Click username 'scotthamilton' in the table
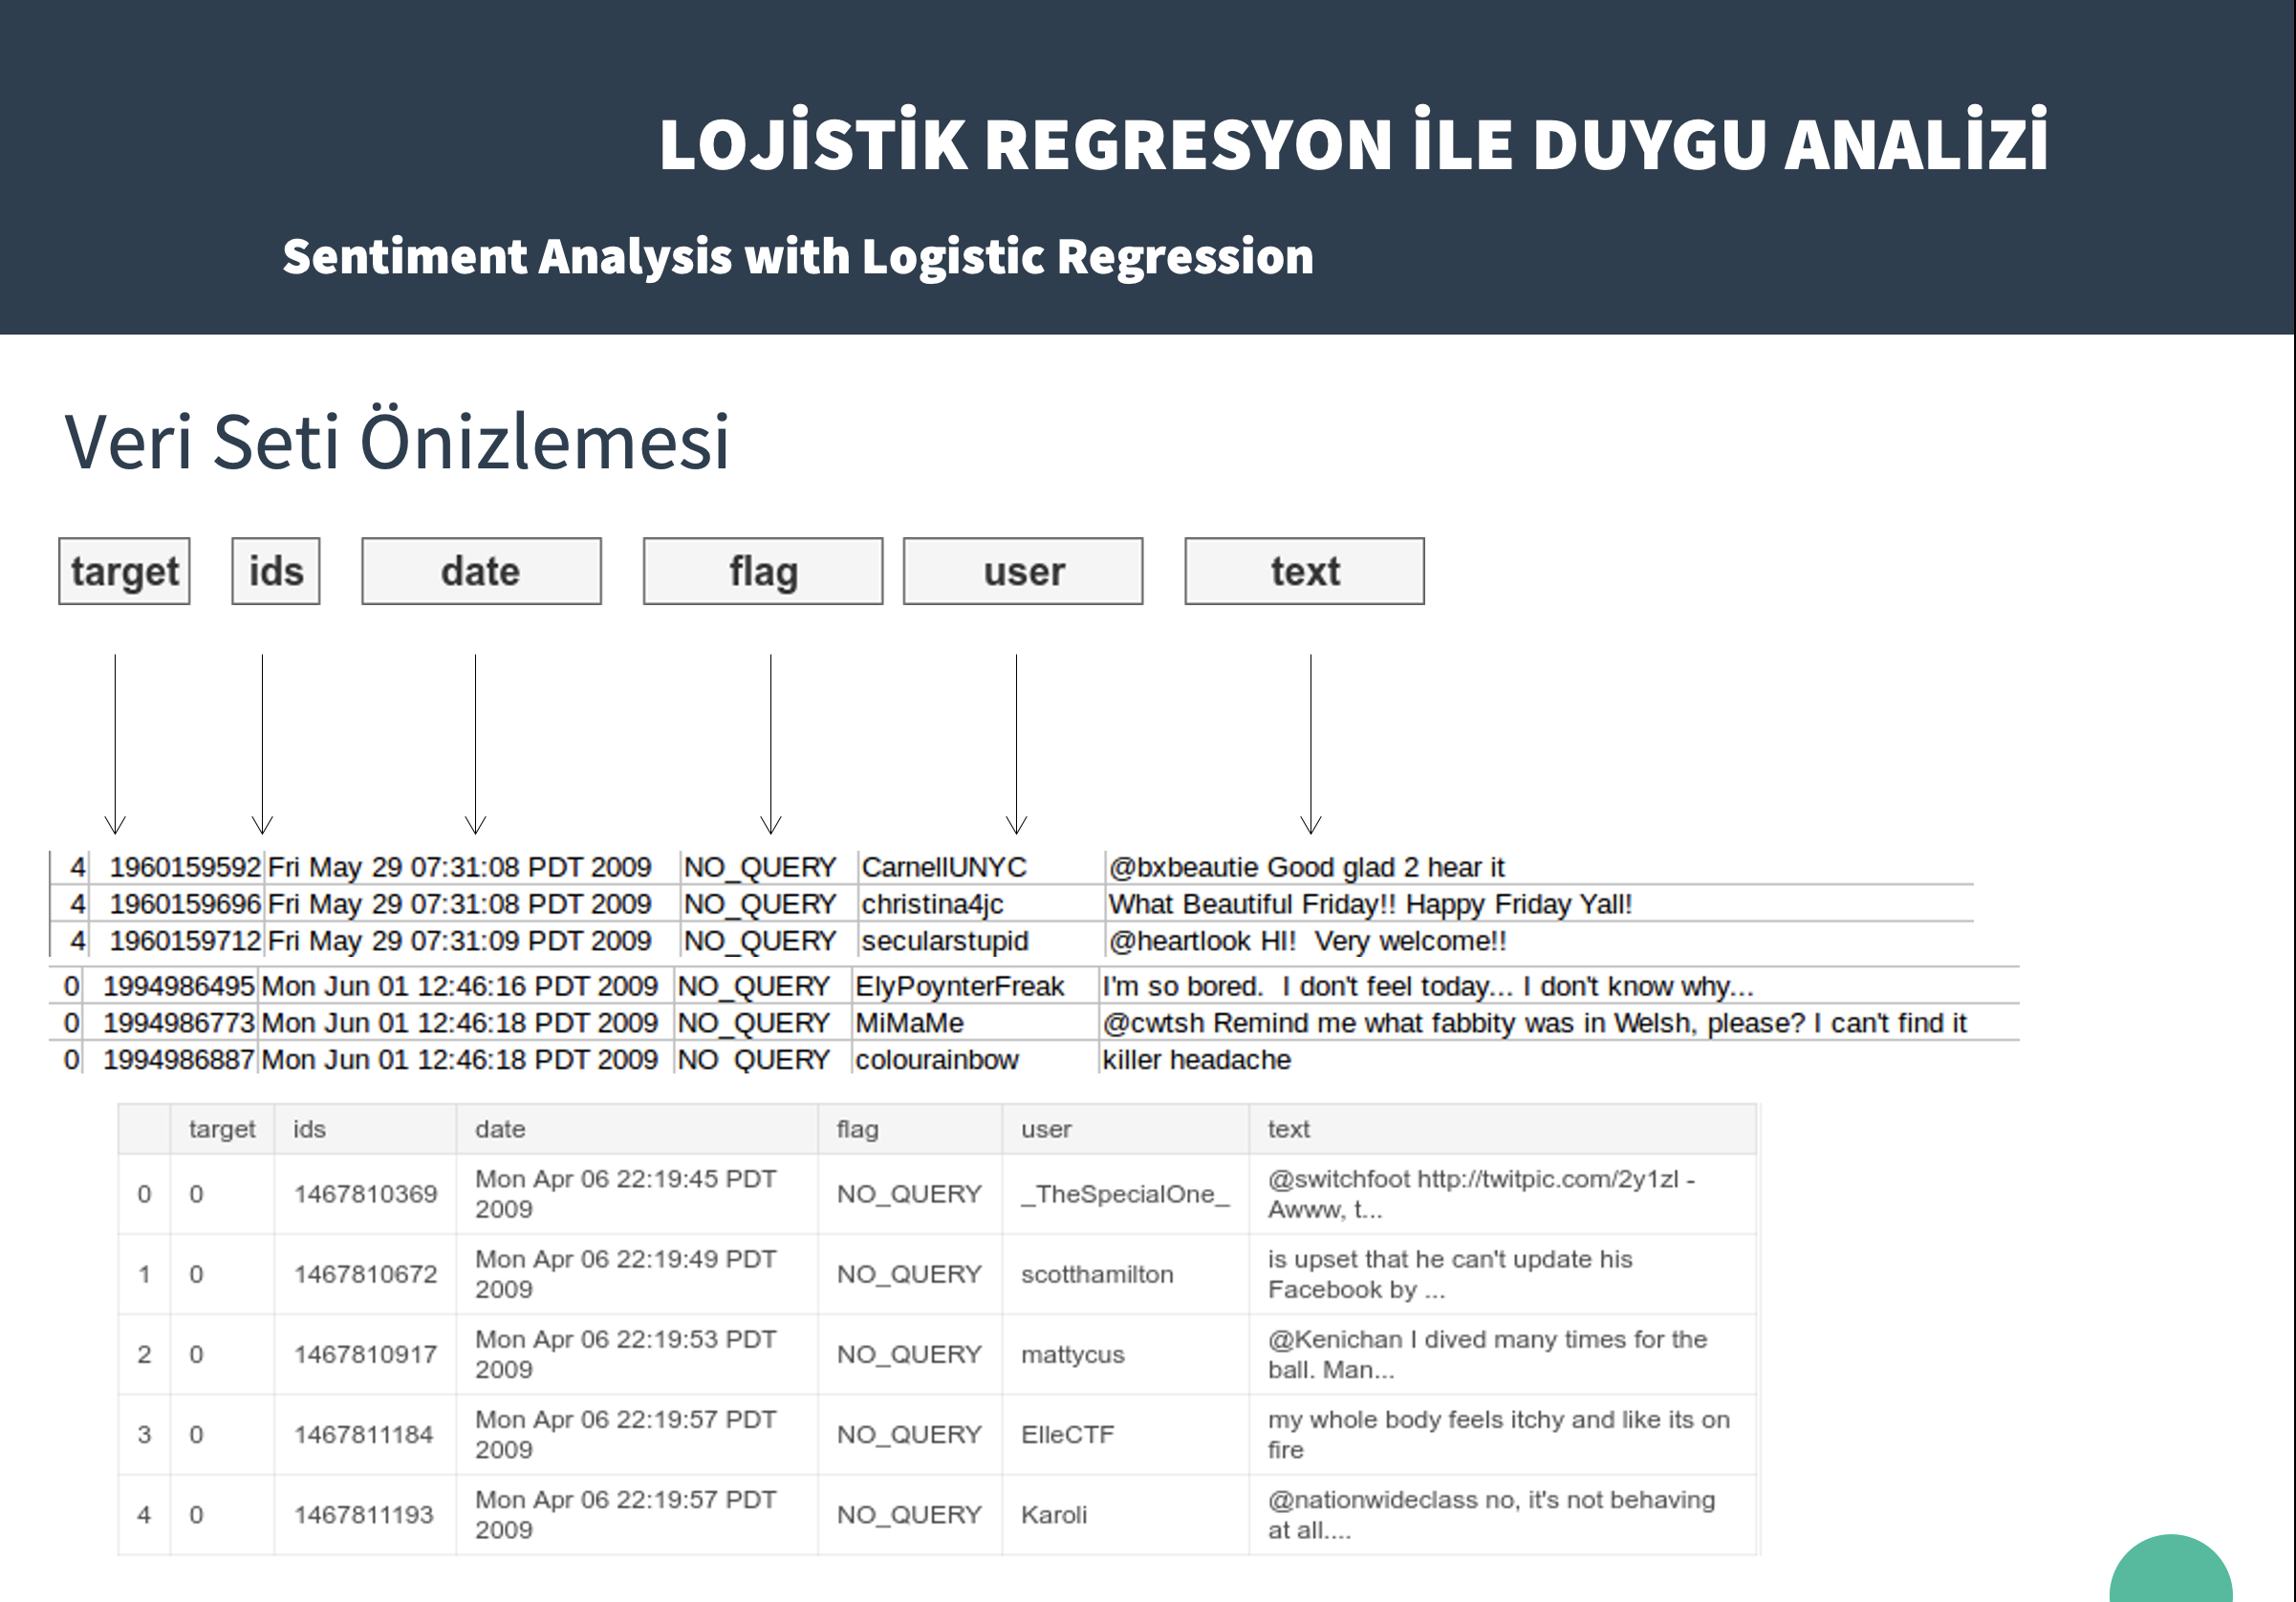Screen dimensions: 2296x1602 tap(1097, 1274)
